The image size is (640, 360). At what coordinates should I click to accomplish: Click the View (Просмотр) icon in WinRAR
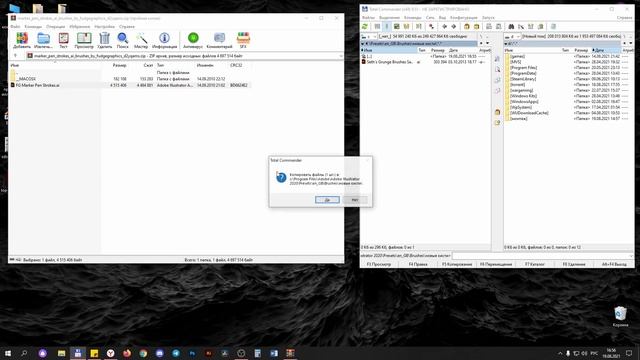(84, 41)
